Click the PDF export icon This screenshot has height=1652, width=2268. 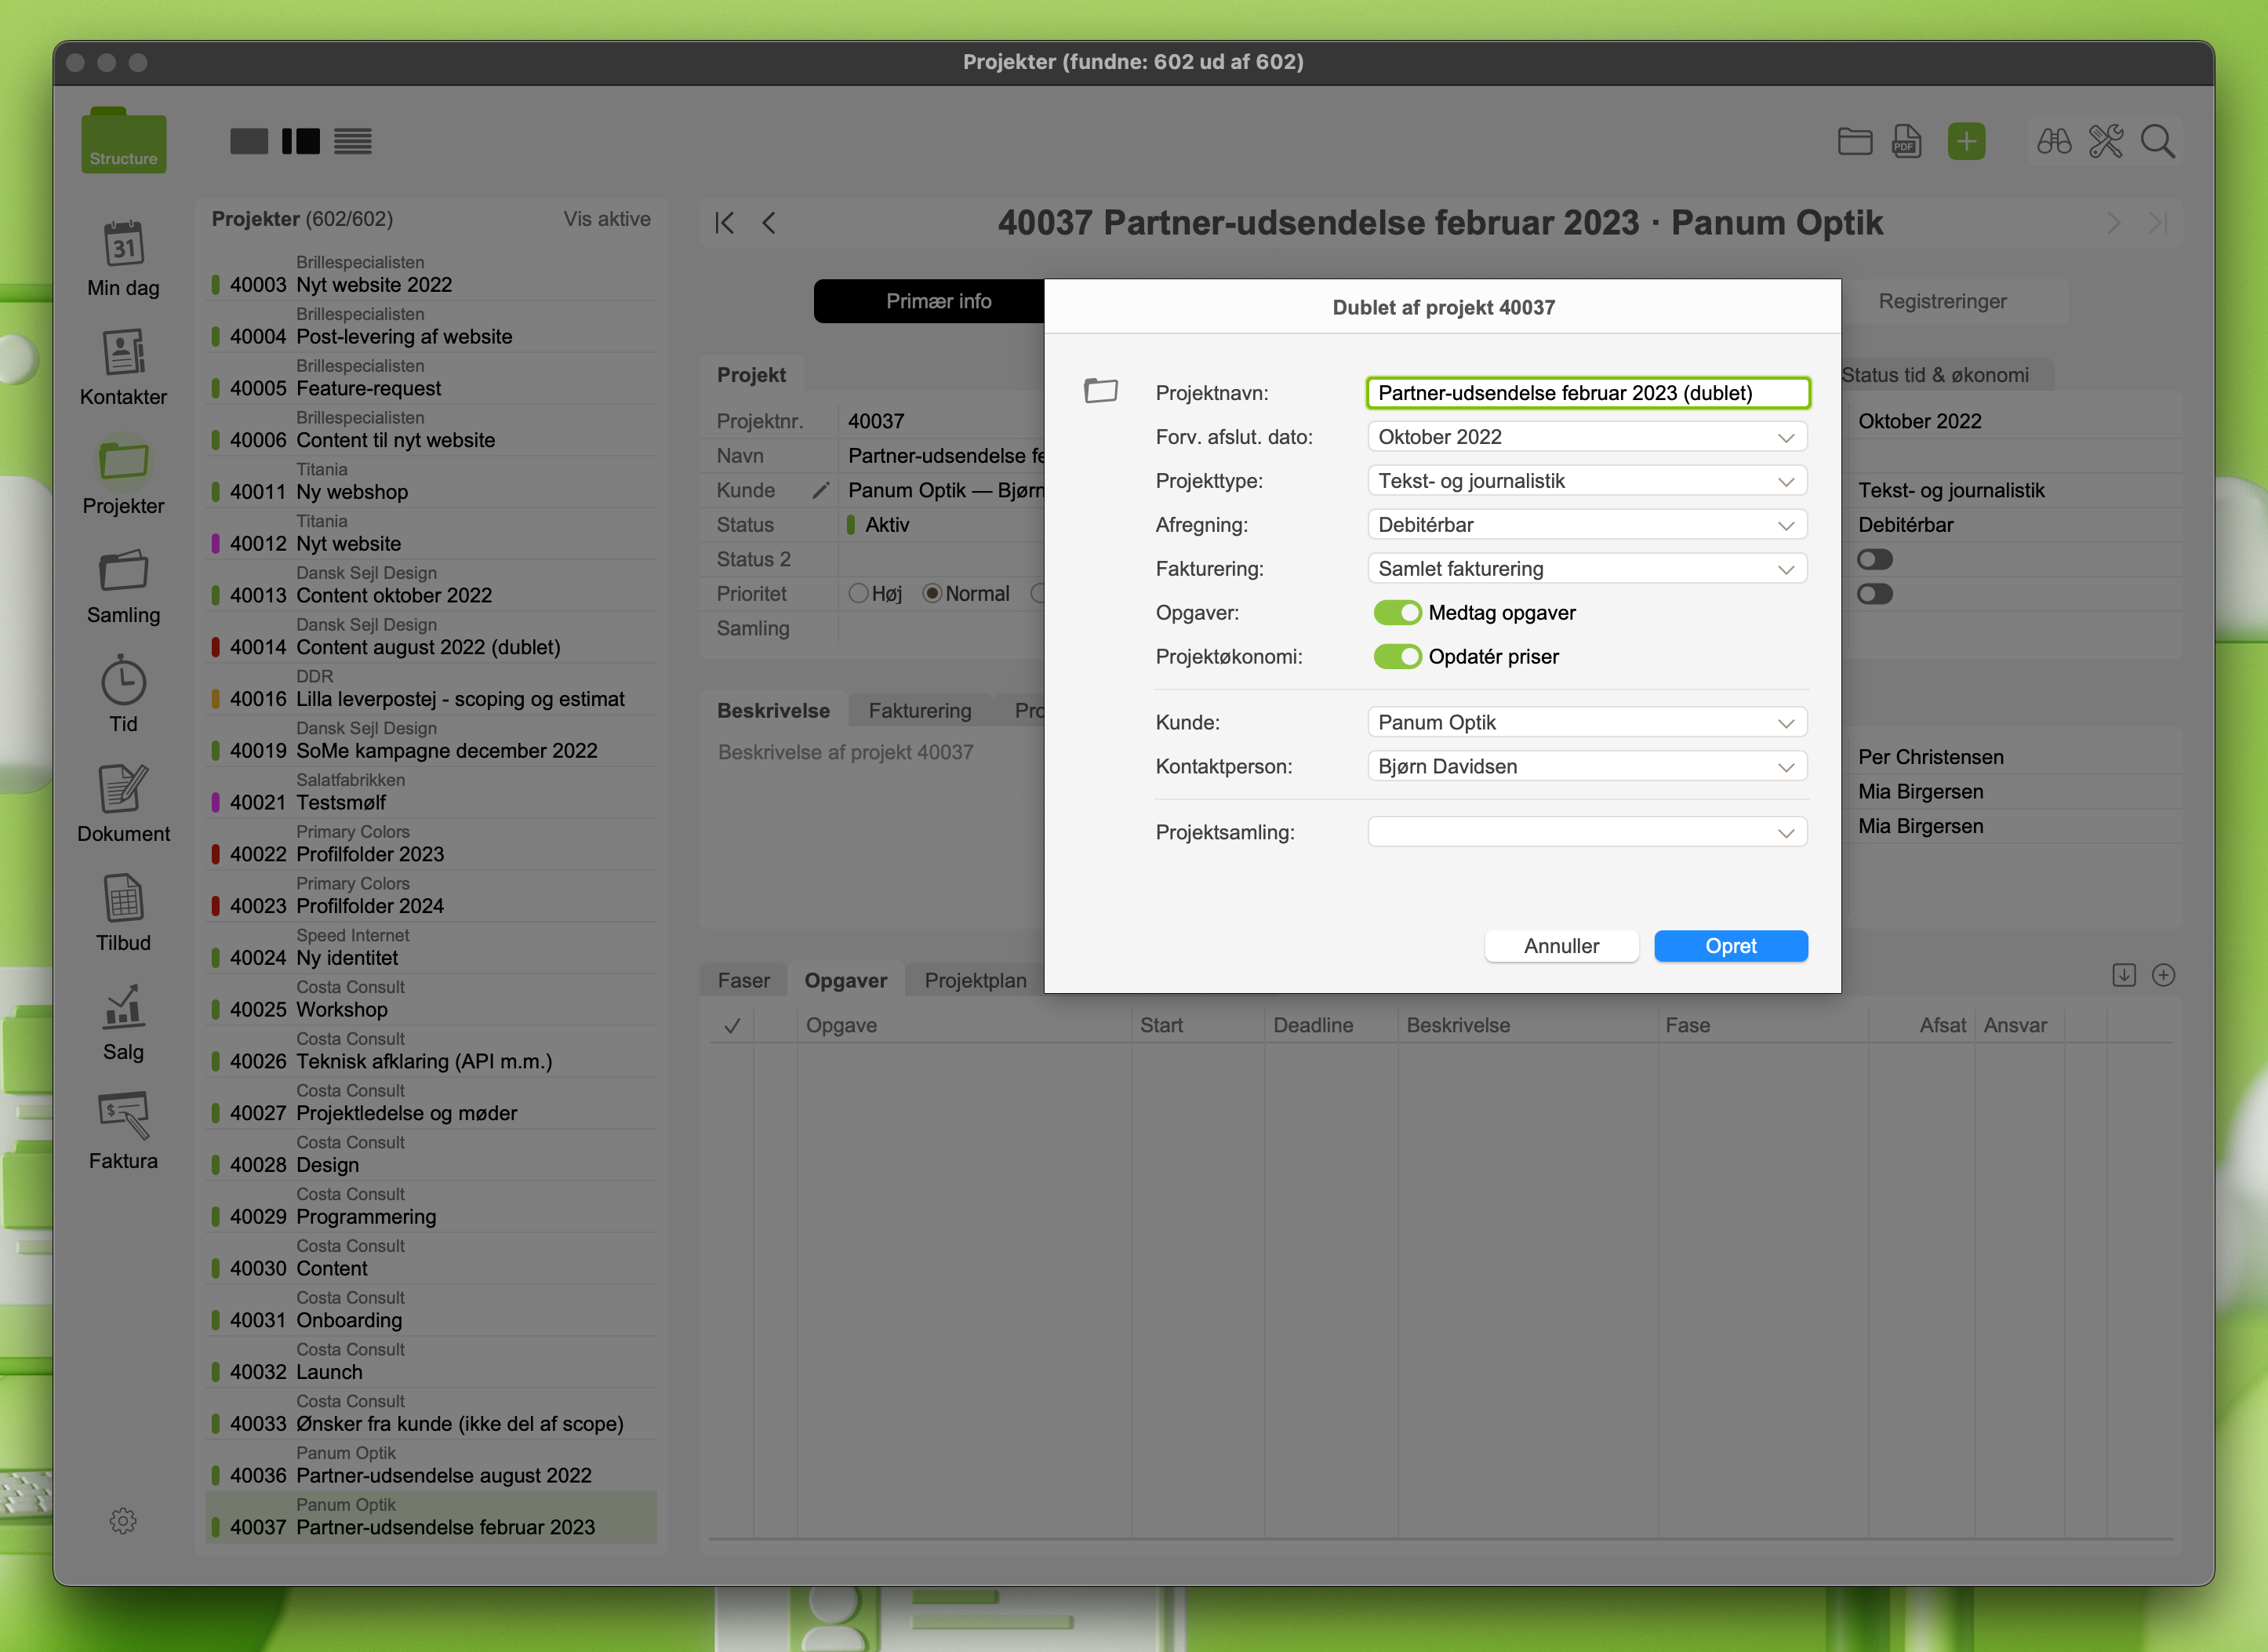[1906, 142]
